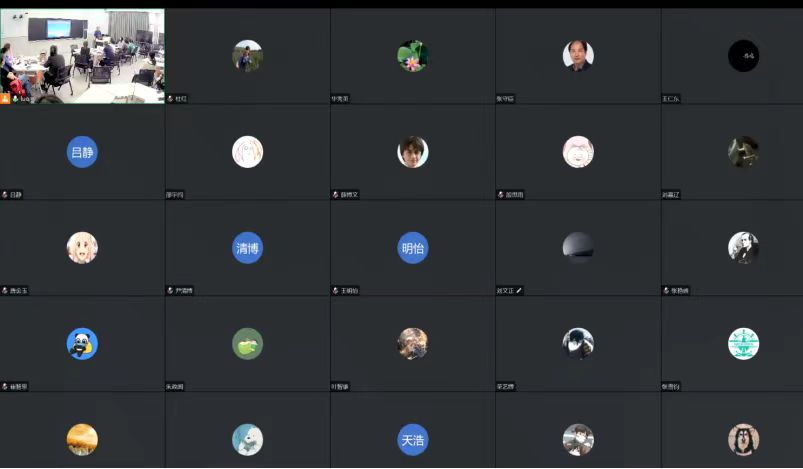Screen dimensions: 803x469
Task: Select the blue 天浩 initials avatar
Action: [413, 440]
